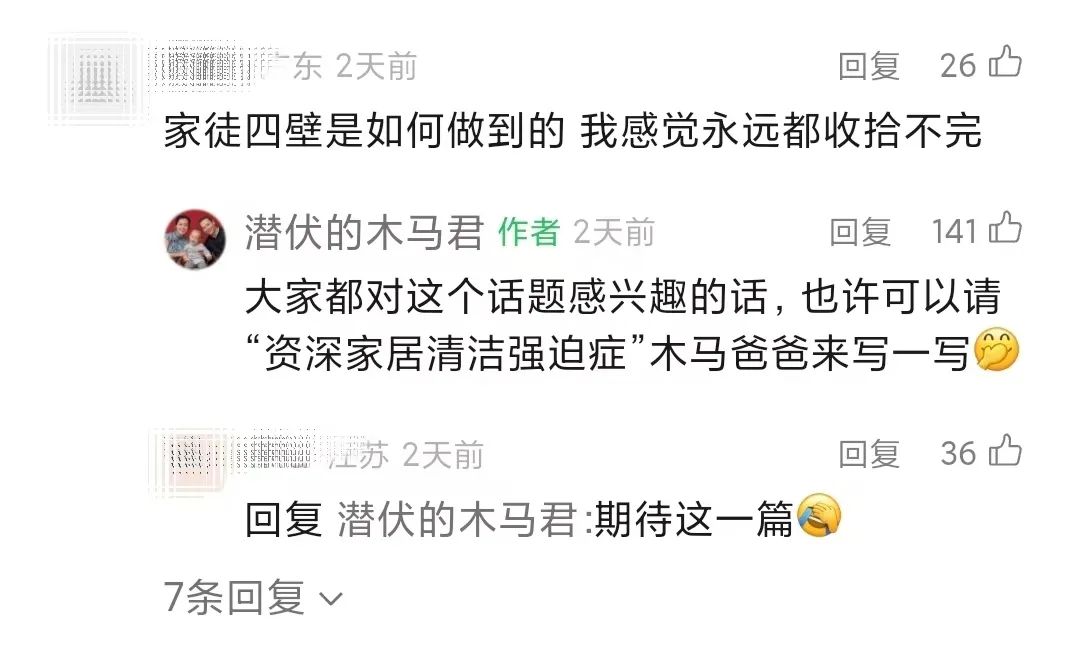Like the reply with 36 likes
This screenshot has width=1080, height=662.
point(1006,451)
